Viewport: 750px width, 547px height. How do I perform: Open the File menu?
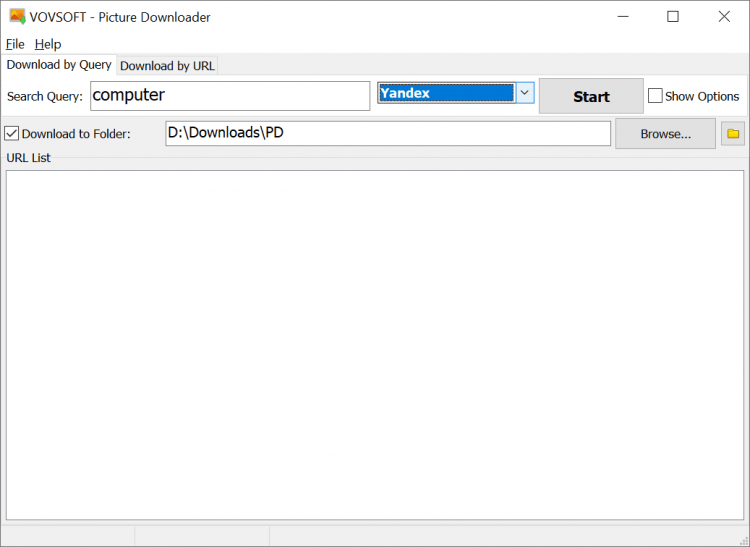pyautogui.click(x=15, y=44)
